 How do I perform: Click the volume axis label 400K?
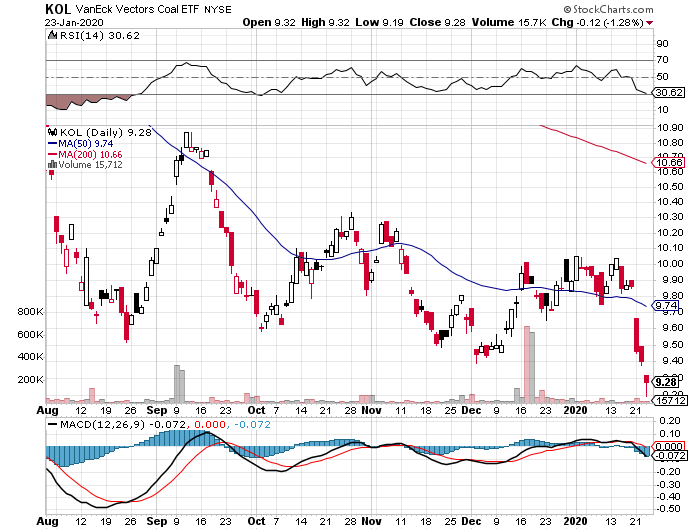pyautogui.click(x=30, y=357)
